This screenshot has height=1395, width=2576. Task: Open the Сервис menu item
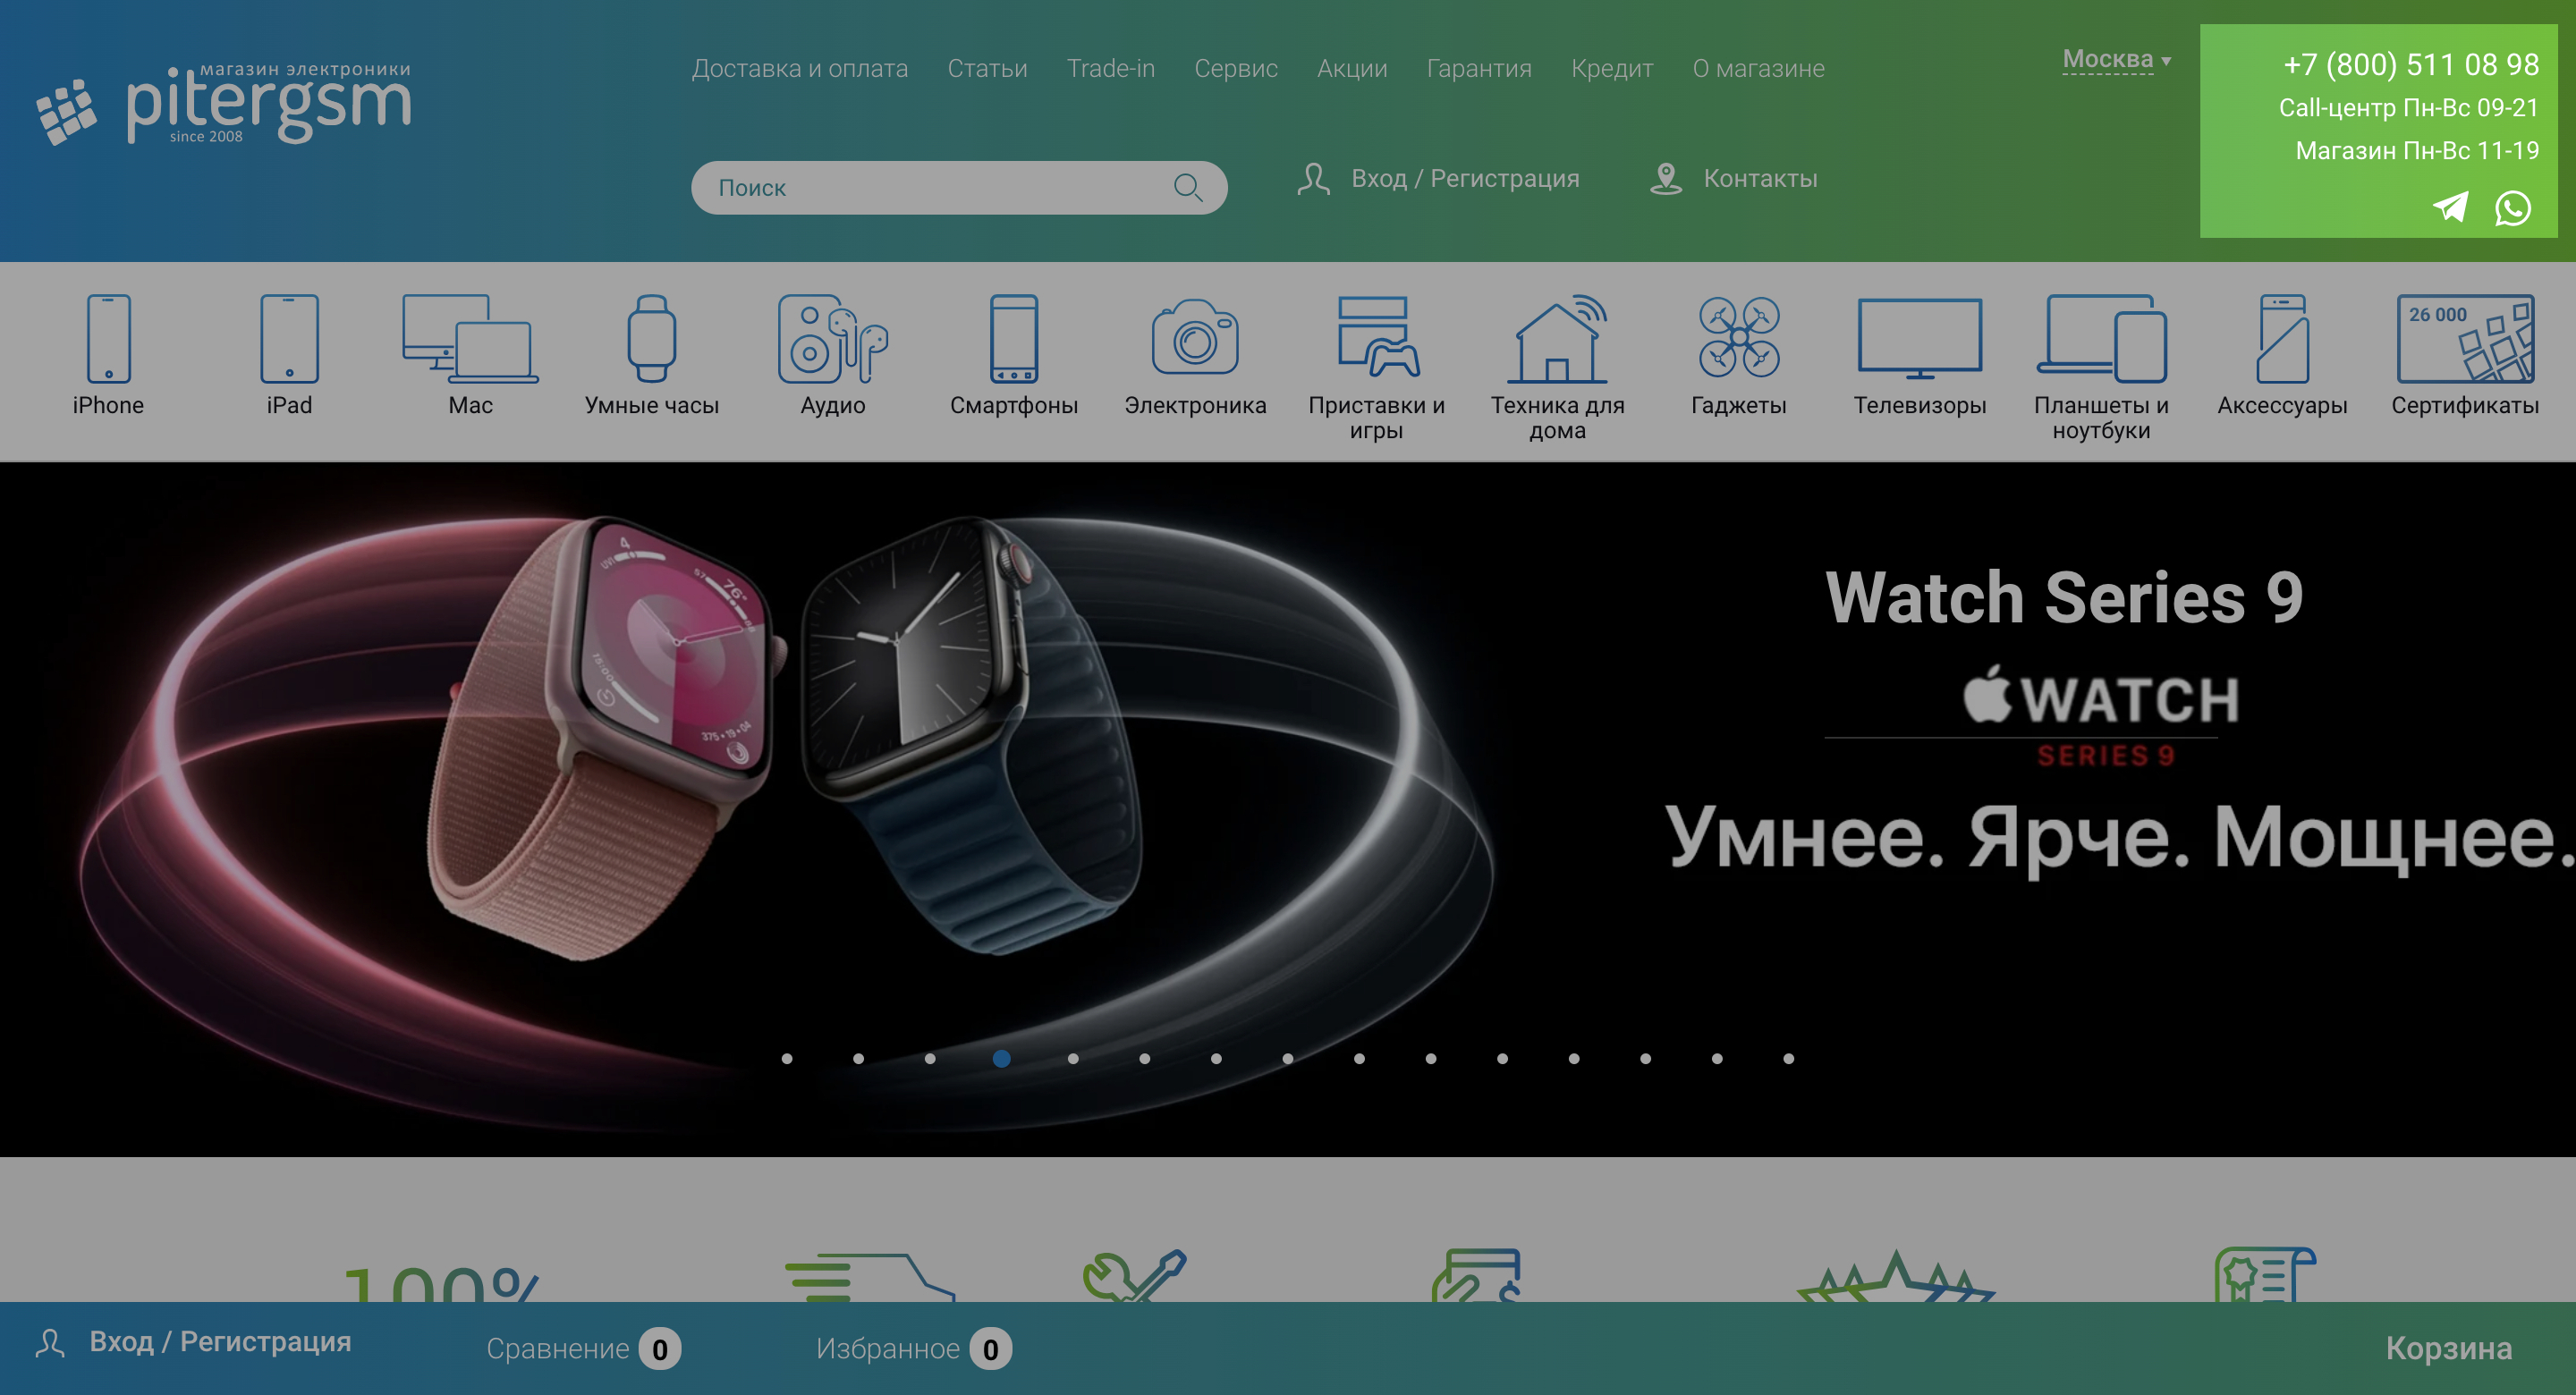click(1236, 68)
